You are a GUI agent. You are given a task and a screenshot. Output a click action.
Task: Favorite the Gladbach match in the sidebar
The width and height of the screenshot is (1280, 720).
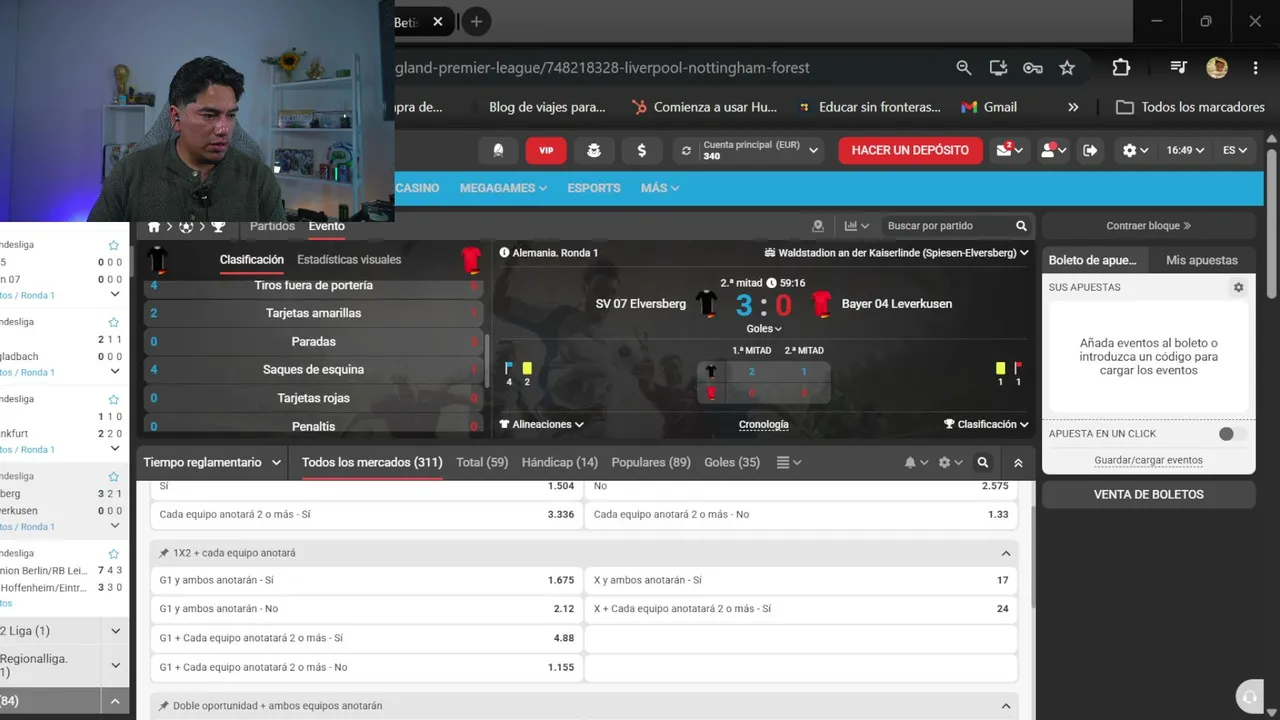coord(114,323)
